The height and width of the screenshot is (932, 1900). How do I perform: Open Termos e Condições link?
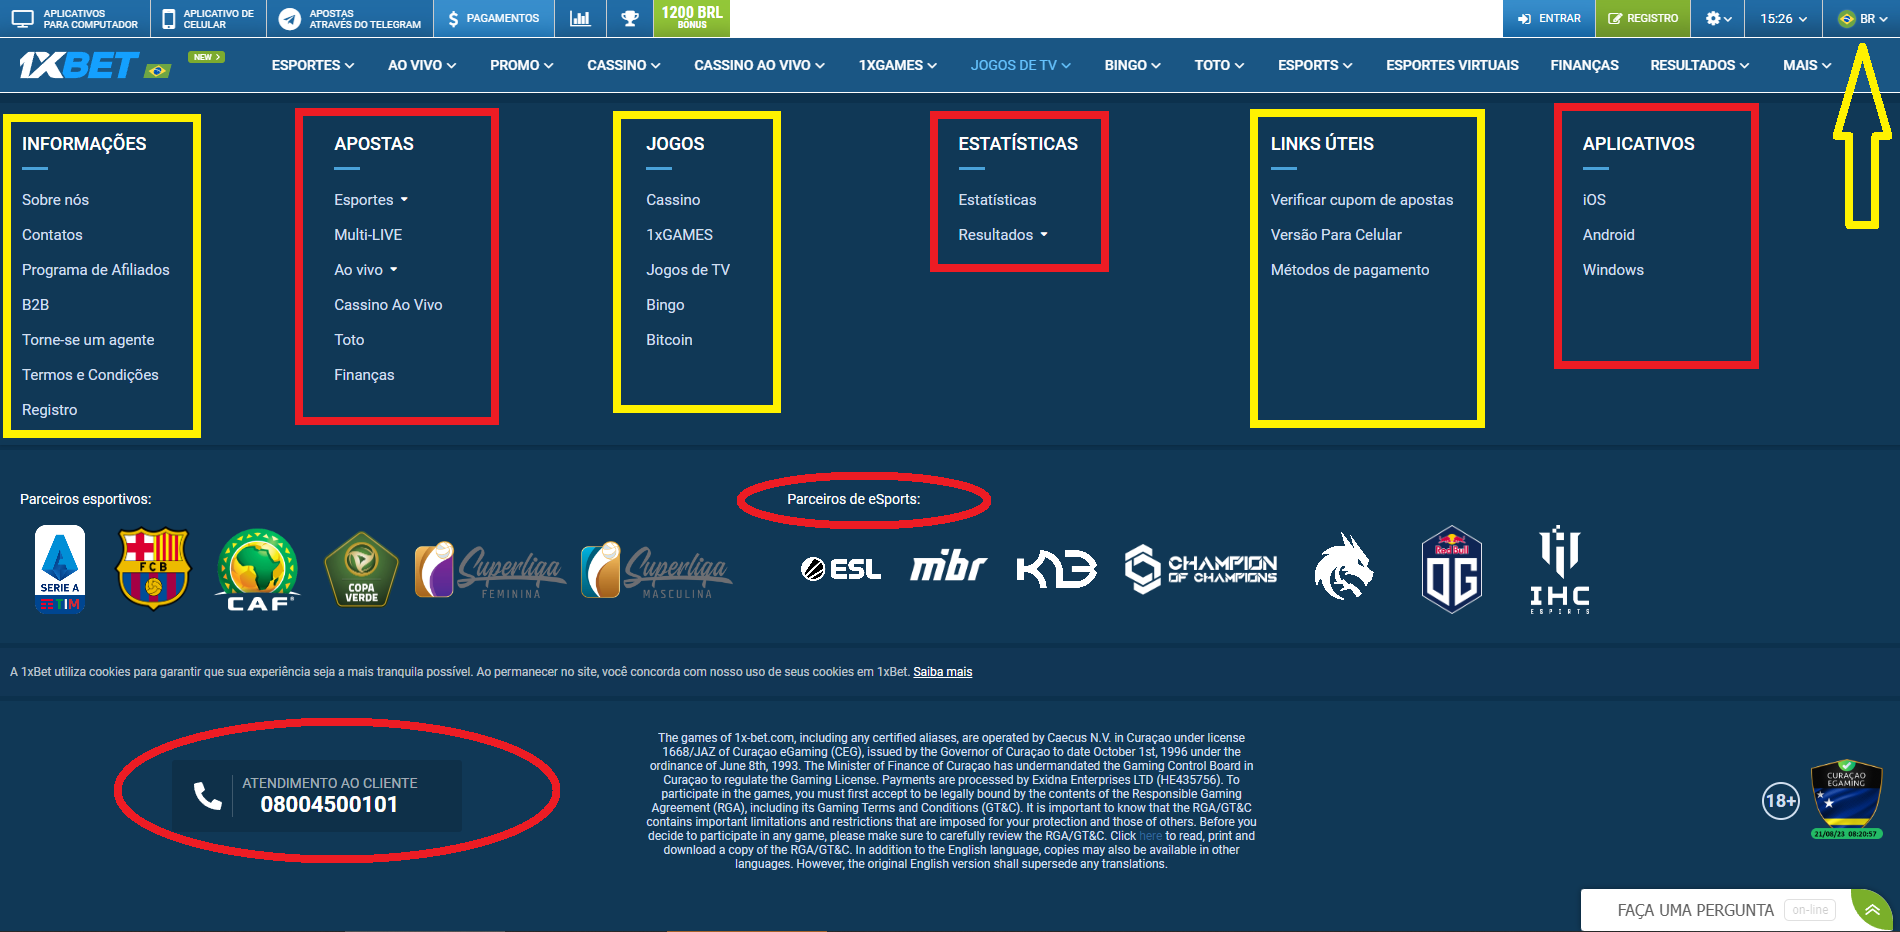(90, 375)
